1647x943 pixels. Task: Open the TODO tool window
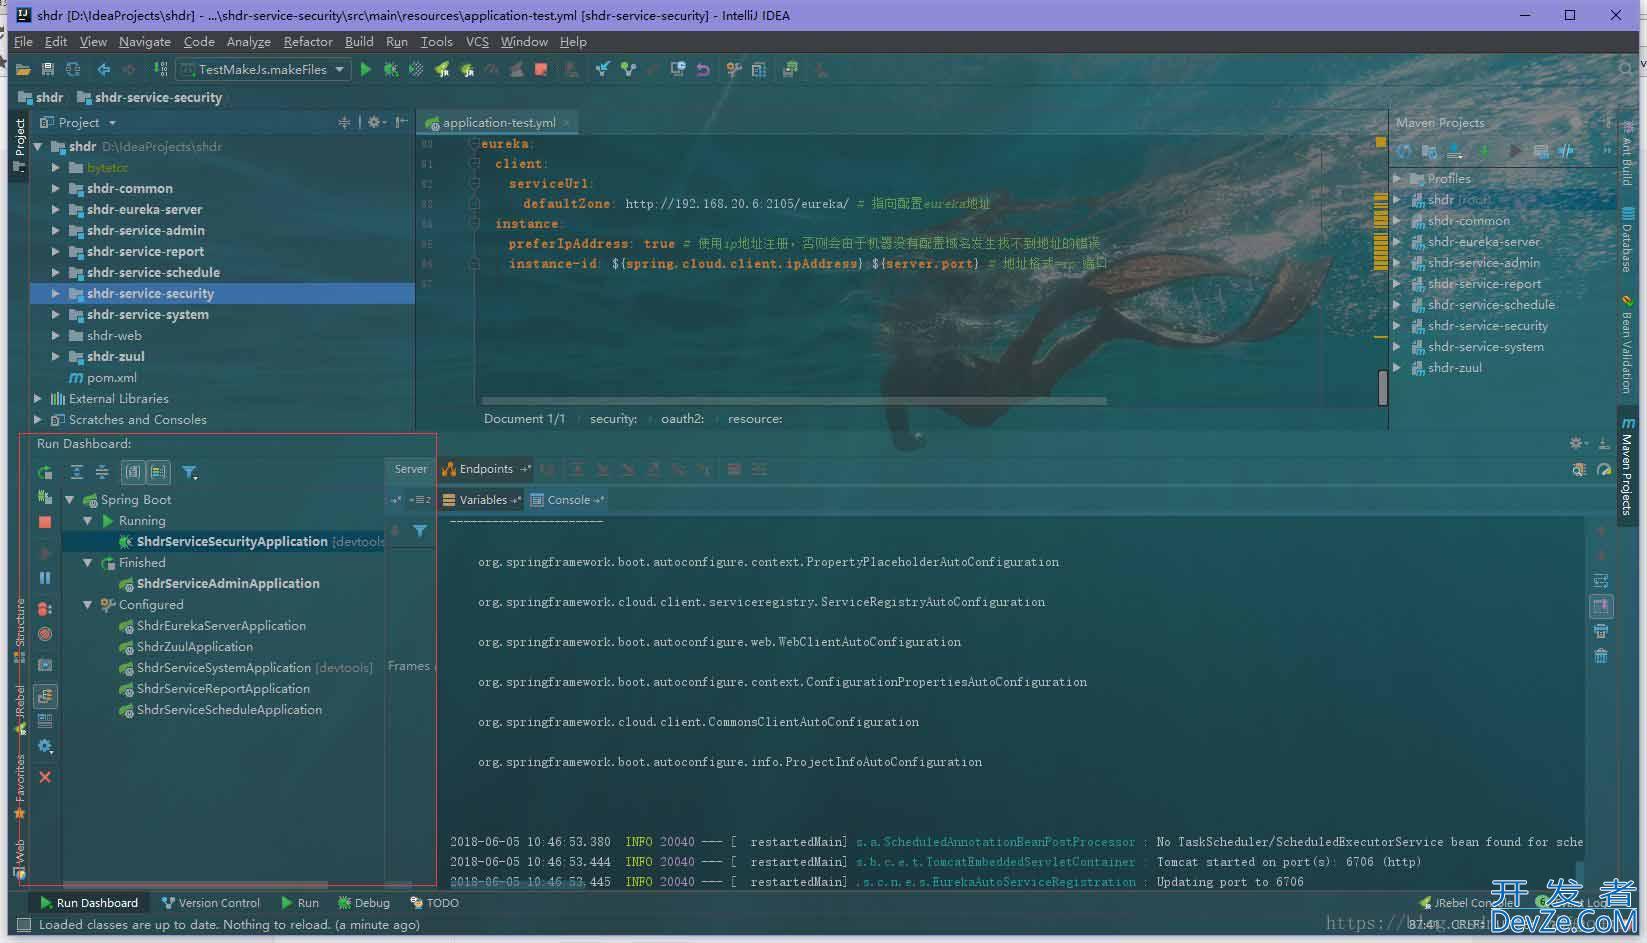point(434,903)
